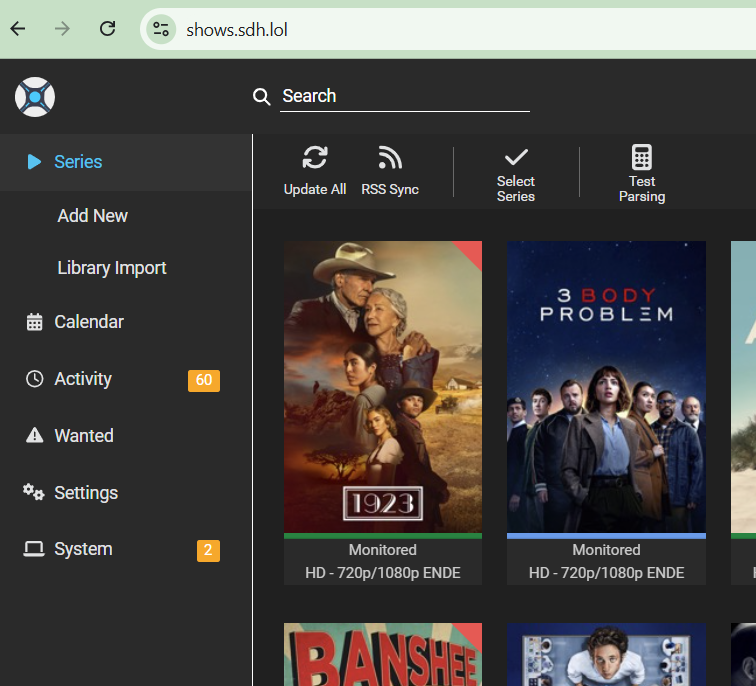Click the Select Series label
Viewport: 756px width, 686px height.
point(516,189)
